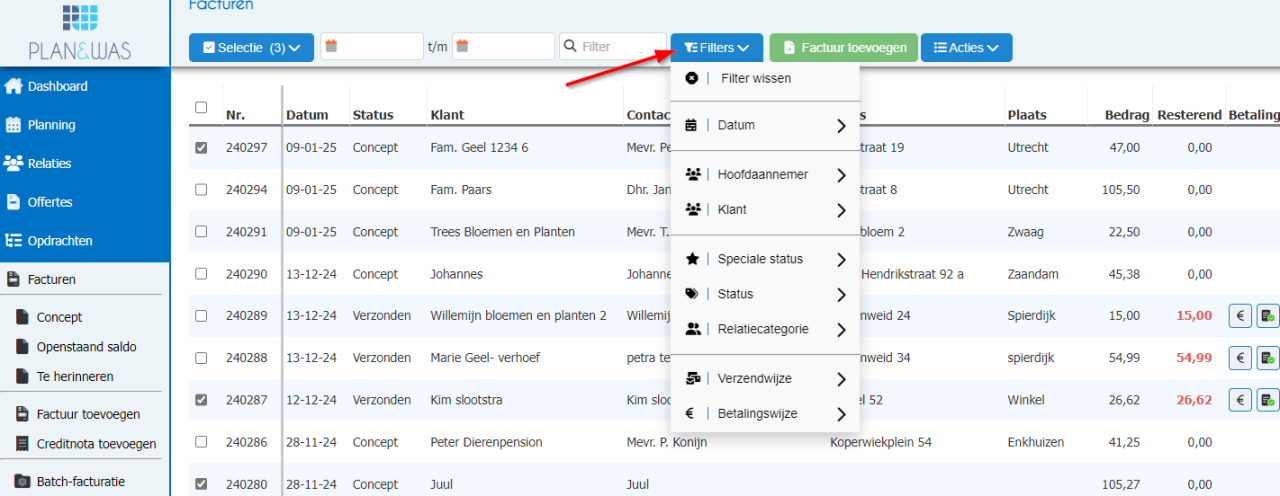
Task: Open the Creditnota toevoegen link
Action: 96,444
